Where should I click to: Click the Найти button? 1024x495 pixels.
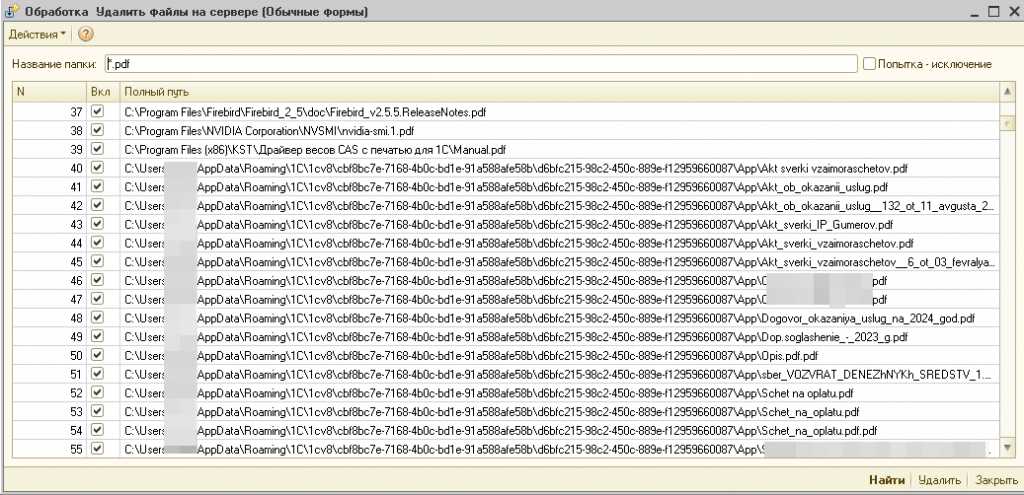[887, 480]
